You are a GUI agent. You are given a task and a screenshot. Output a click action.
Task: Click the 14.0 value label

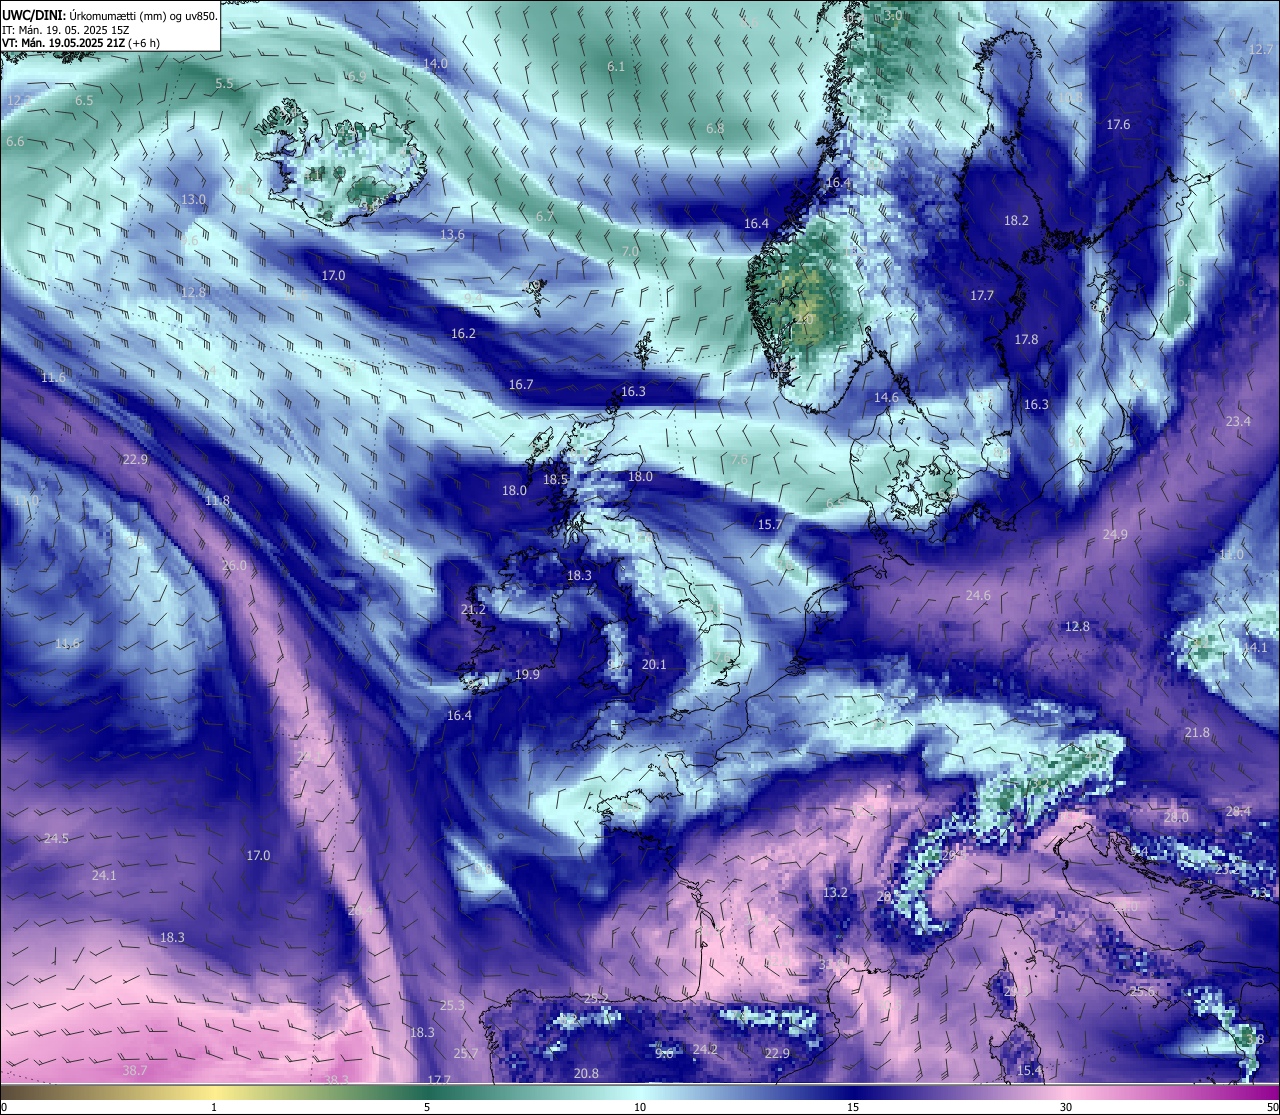click(x=435, y=63)
